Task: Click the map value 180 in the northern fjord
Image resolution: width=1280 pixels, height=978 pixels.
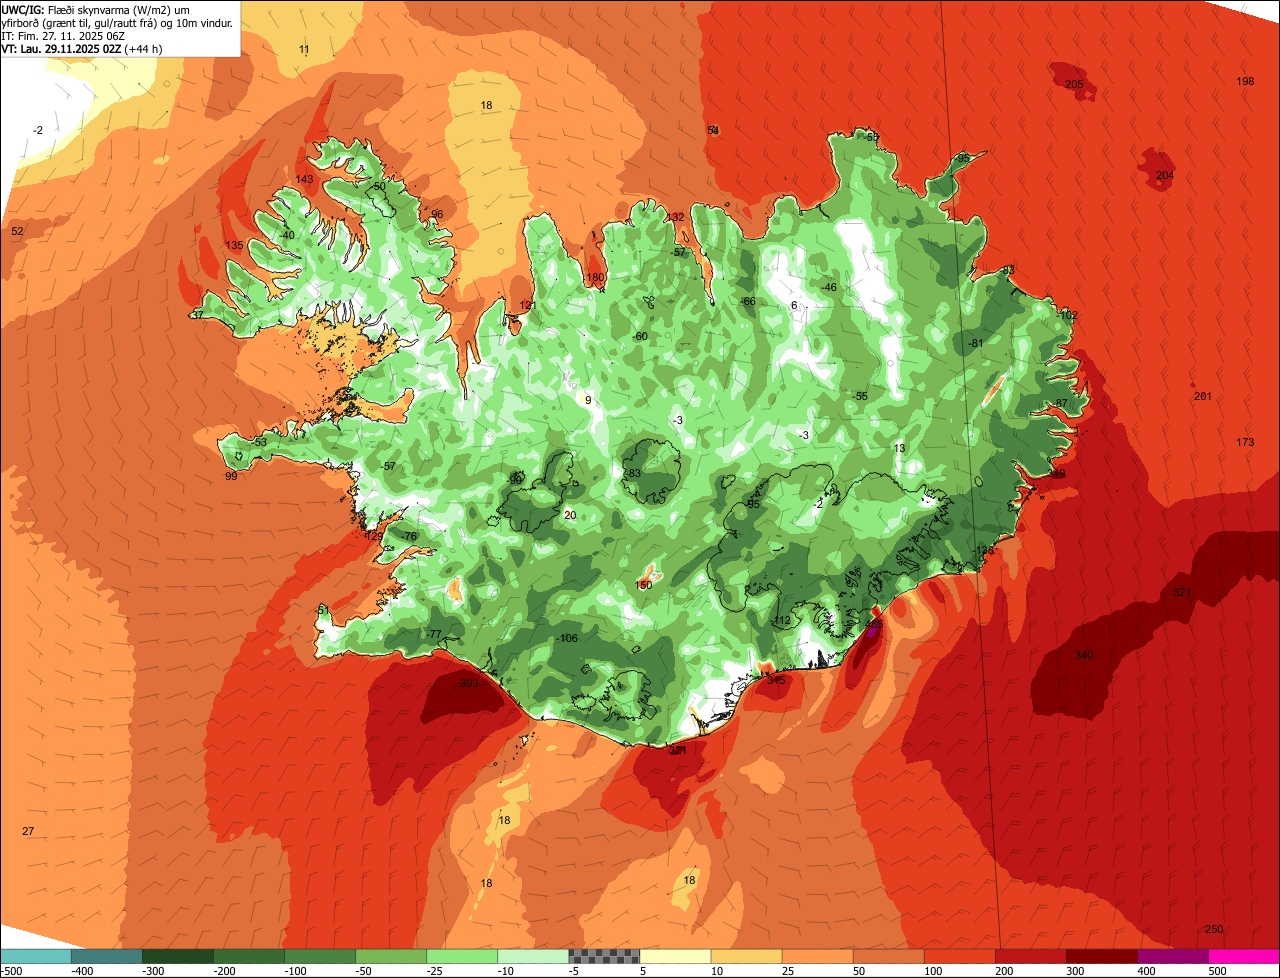Action: point(596,278)
